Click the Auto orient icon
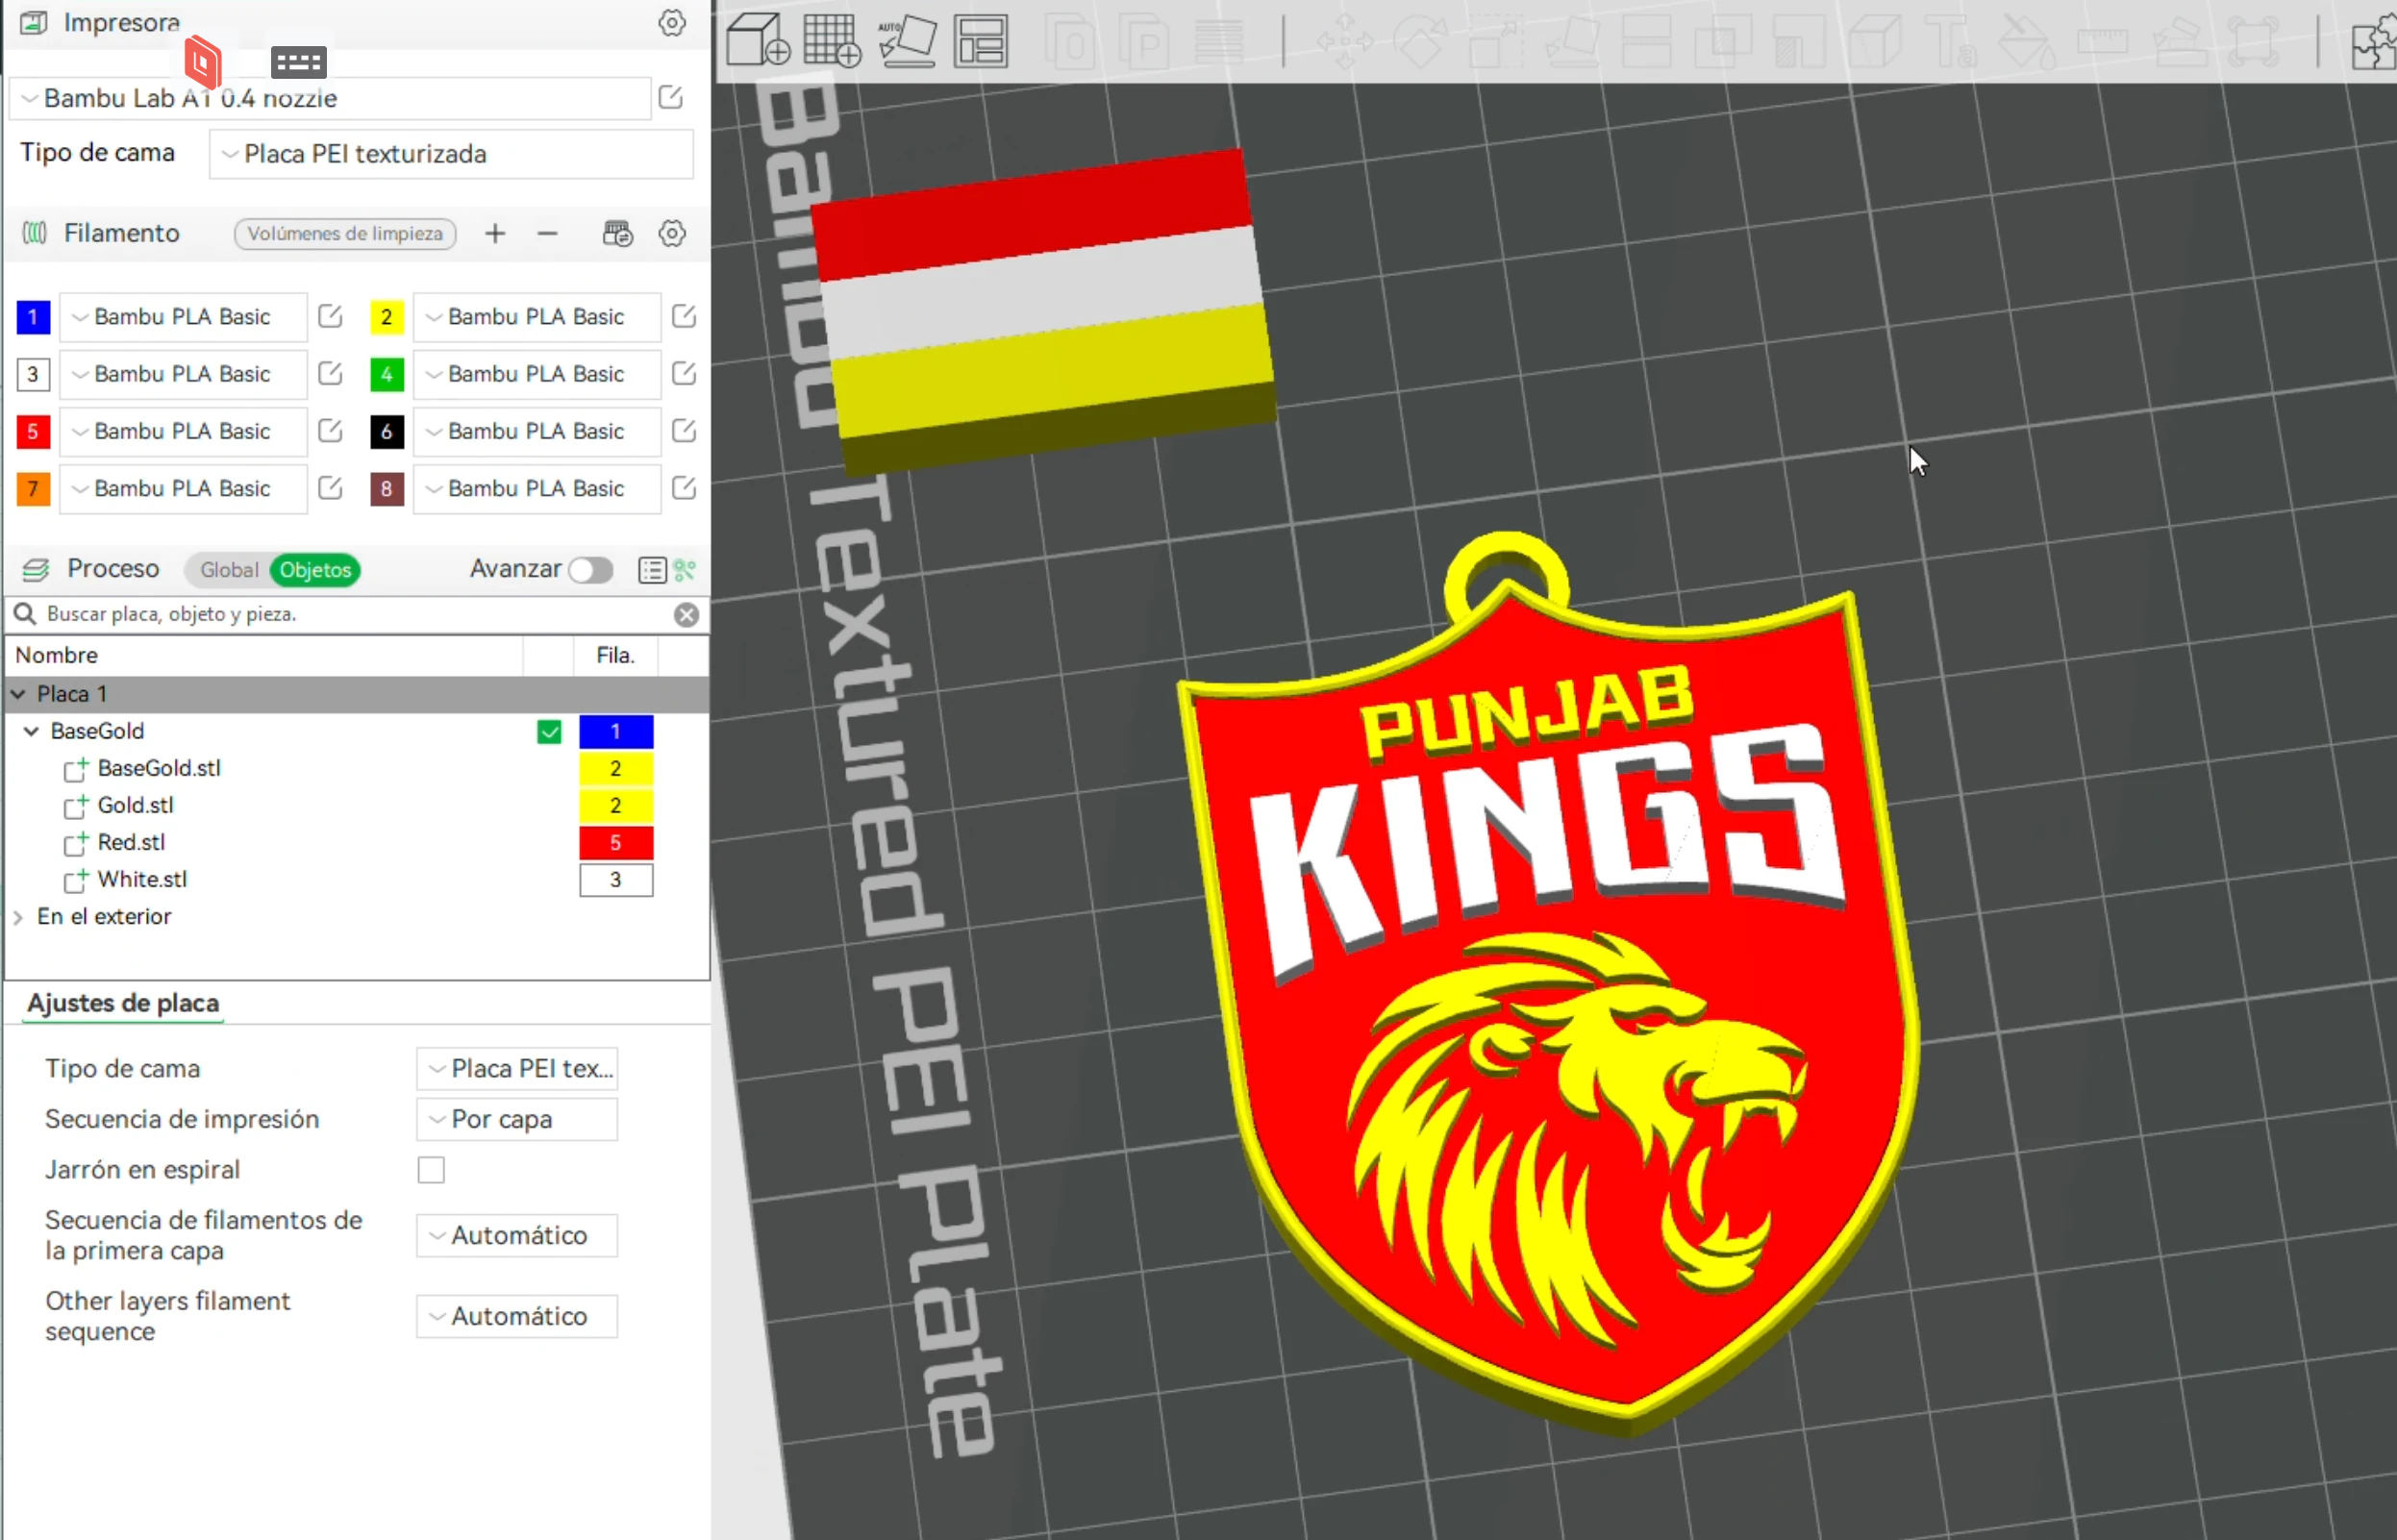 906,40
